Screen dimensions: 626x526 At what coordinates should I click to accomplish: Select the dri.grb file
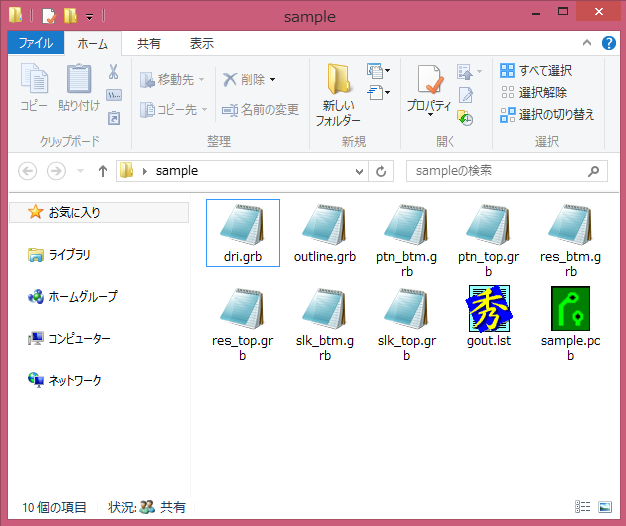(243, 233)
